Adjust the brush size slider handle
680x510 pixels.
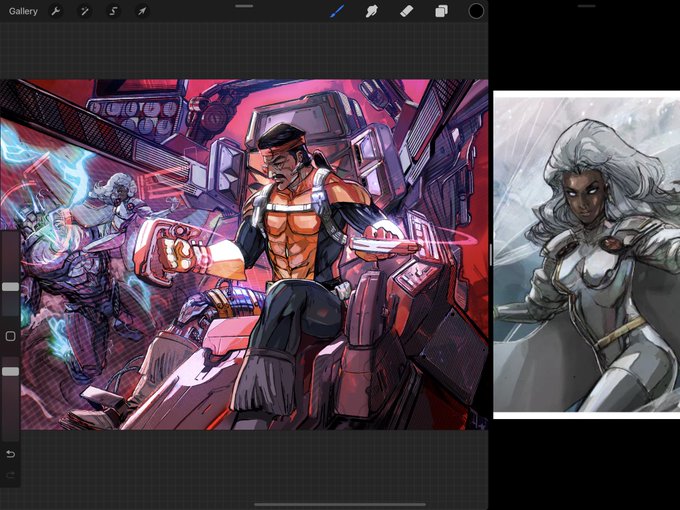[x=10, y=287]
